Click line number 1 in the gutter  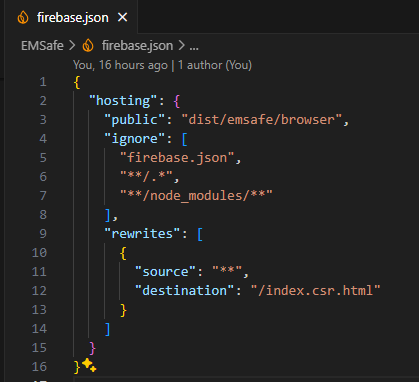(x=43, y=82)
